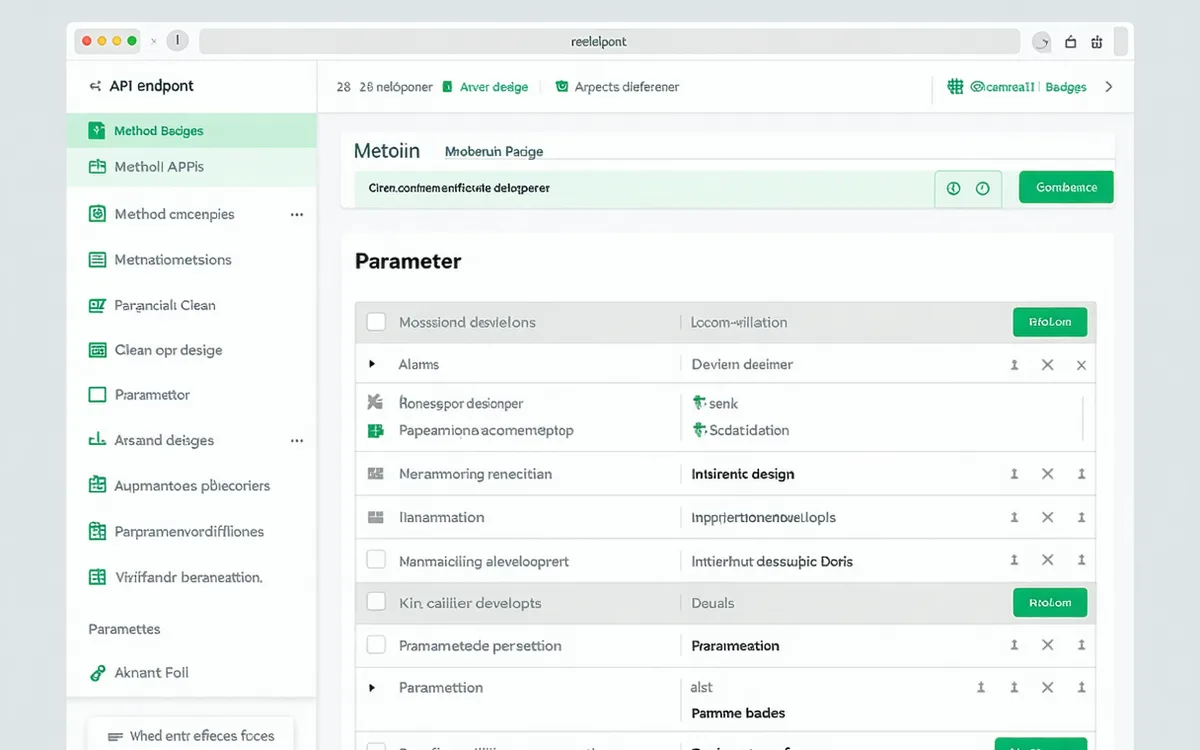Click the first circular icon beside Gombence
The height and width of the screenshot is (750, 1200).
(x=953, y=188)
